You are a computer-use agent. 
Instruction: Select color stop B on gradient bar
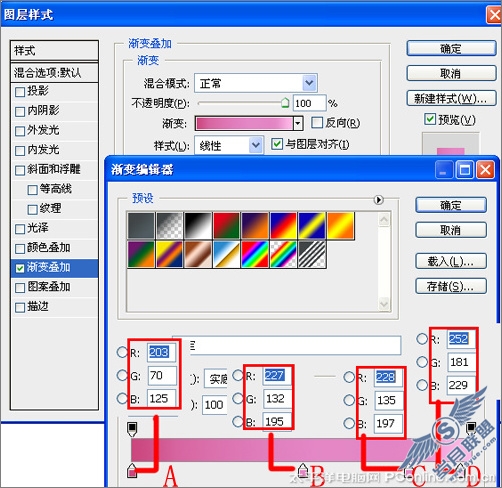(x=303, y=470)
